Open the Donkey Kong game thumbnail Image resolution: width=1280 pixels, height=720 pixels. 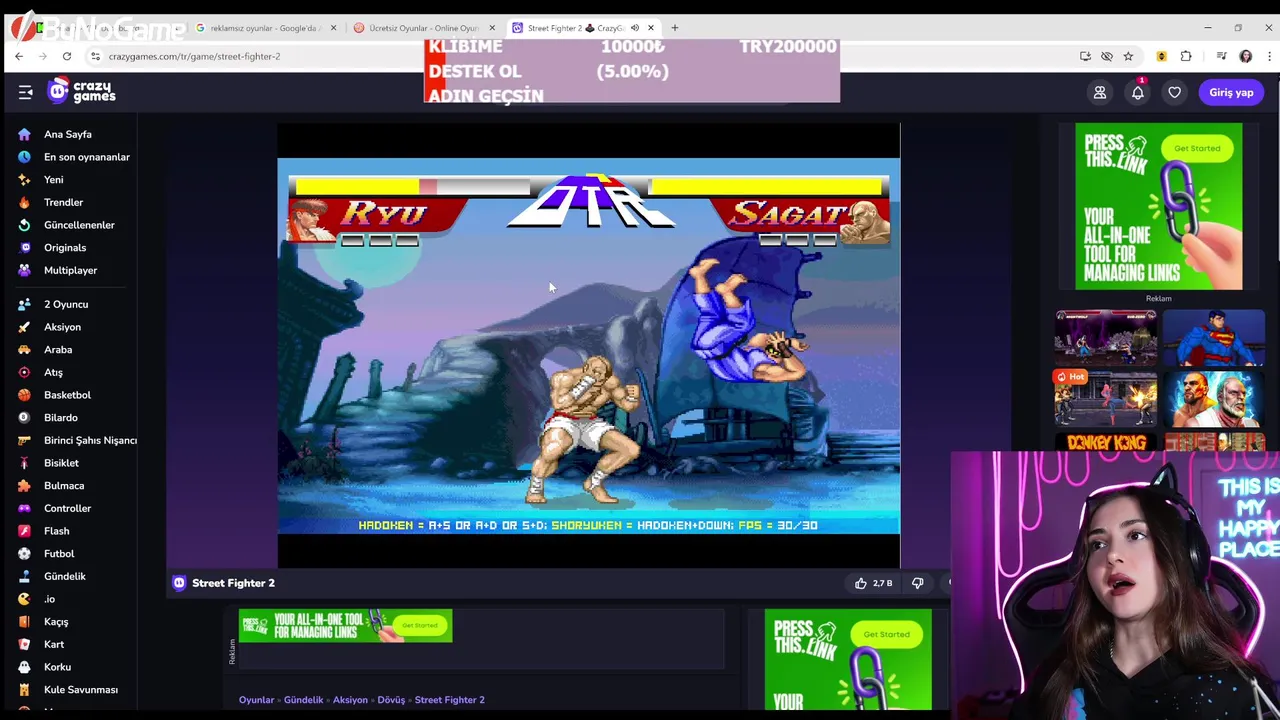pos(1105,442)
